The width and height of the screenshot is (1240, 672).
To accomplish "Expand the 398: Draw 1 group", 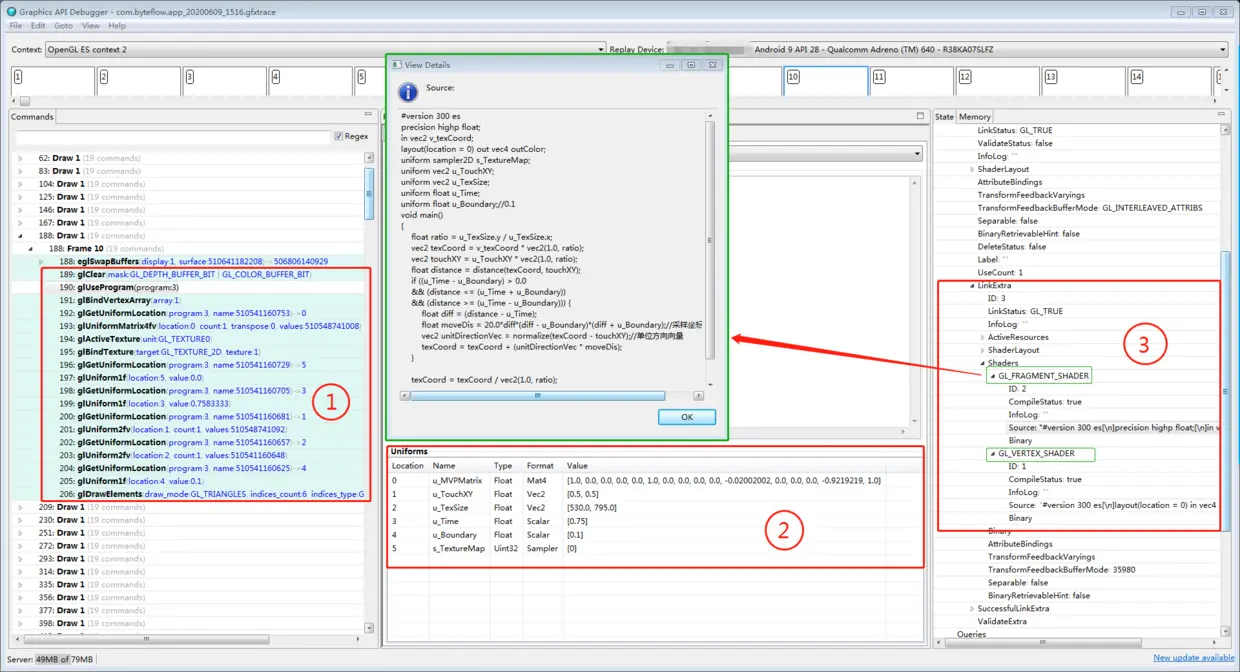I will tap(20, 623).
